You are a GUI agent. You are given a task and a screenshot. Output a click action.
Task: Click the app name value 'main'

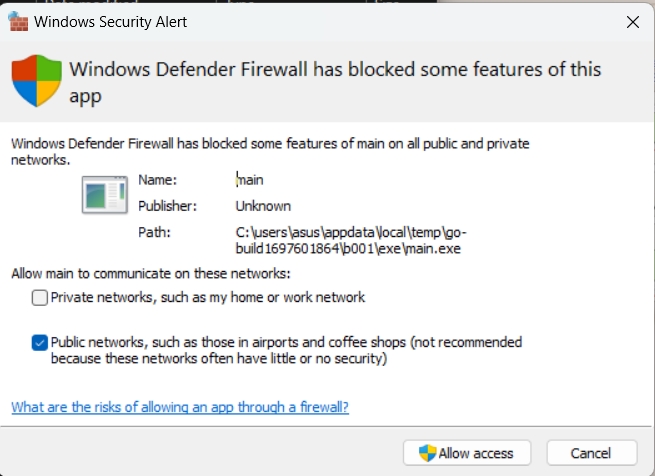[250, 180]
